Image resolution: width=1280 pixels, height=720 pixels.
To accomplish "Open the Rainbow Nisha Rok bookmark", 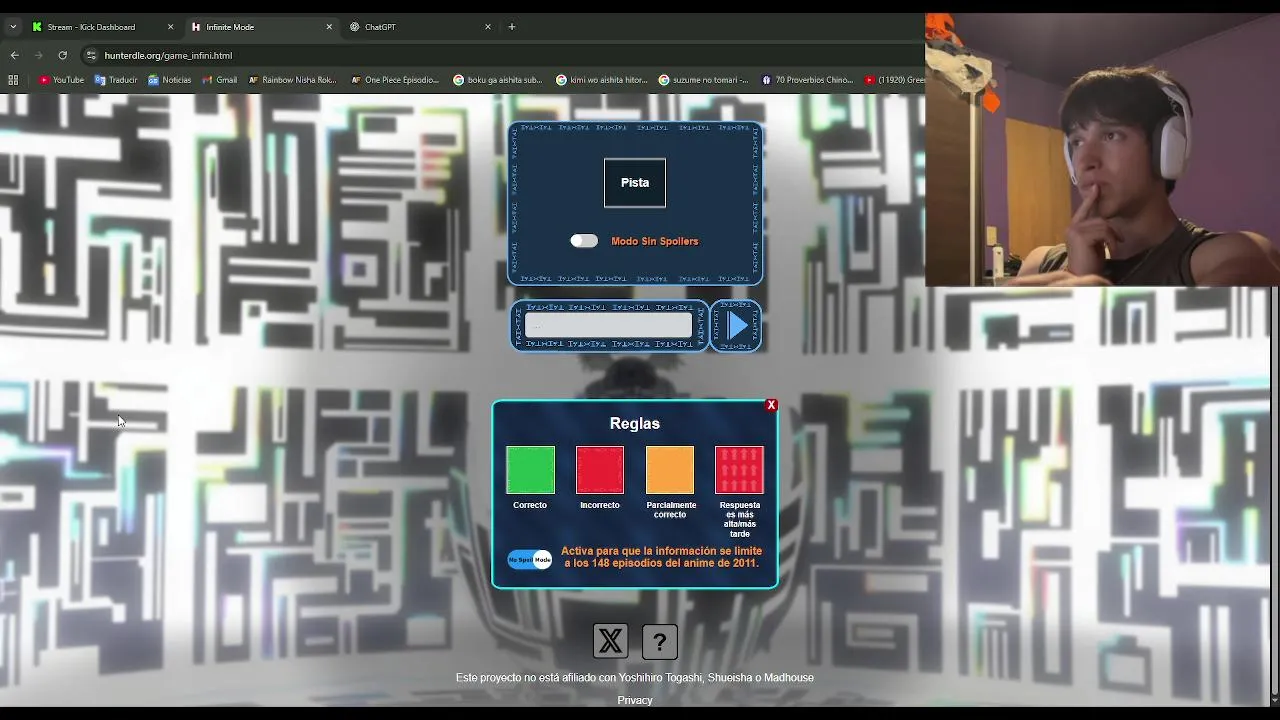I will tap(292, 80).
